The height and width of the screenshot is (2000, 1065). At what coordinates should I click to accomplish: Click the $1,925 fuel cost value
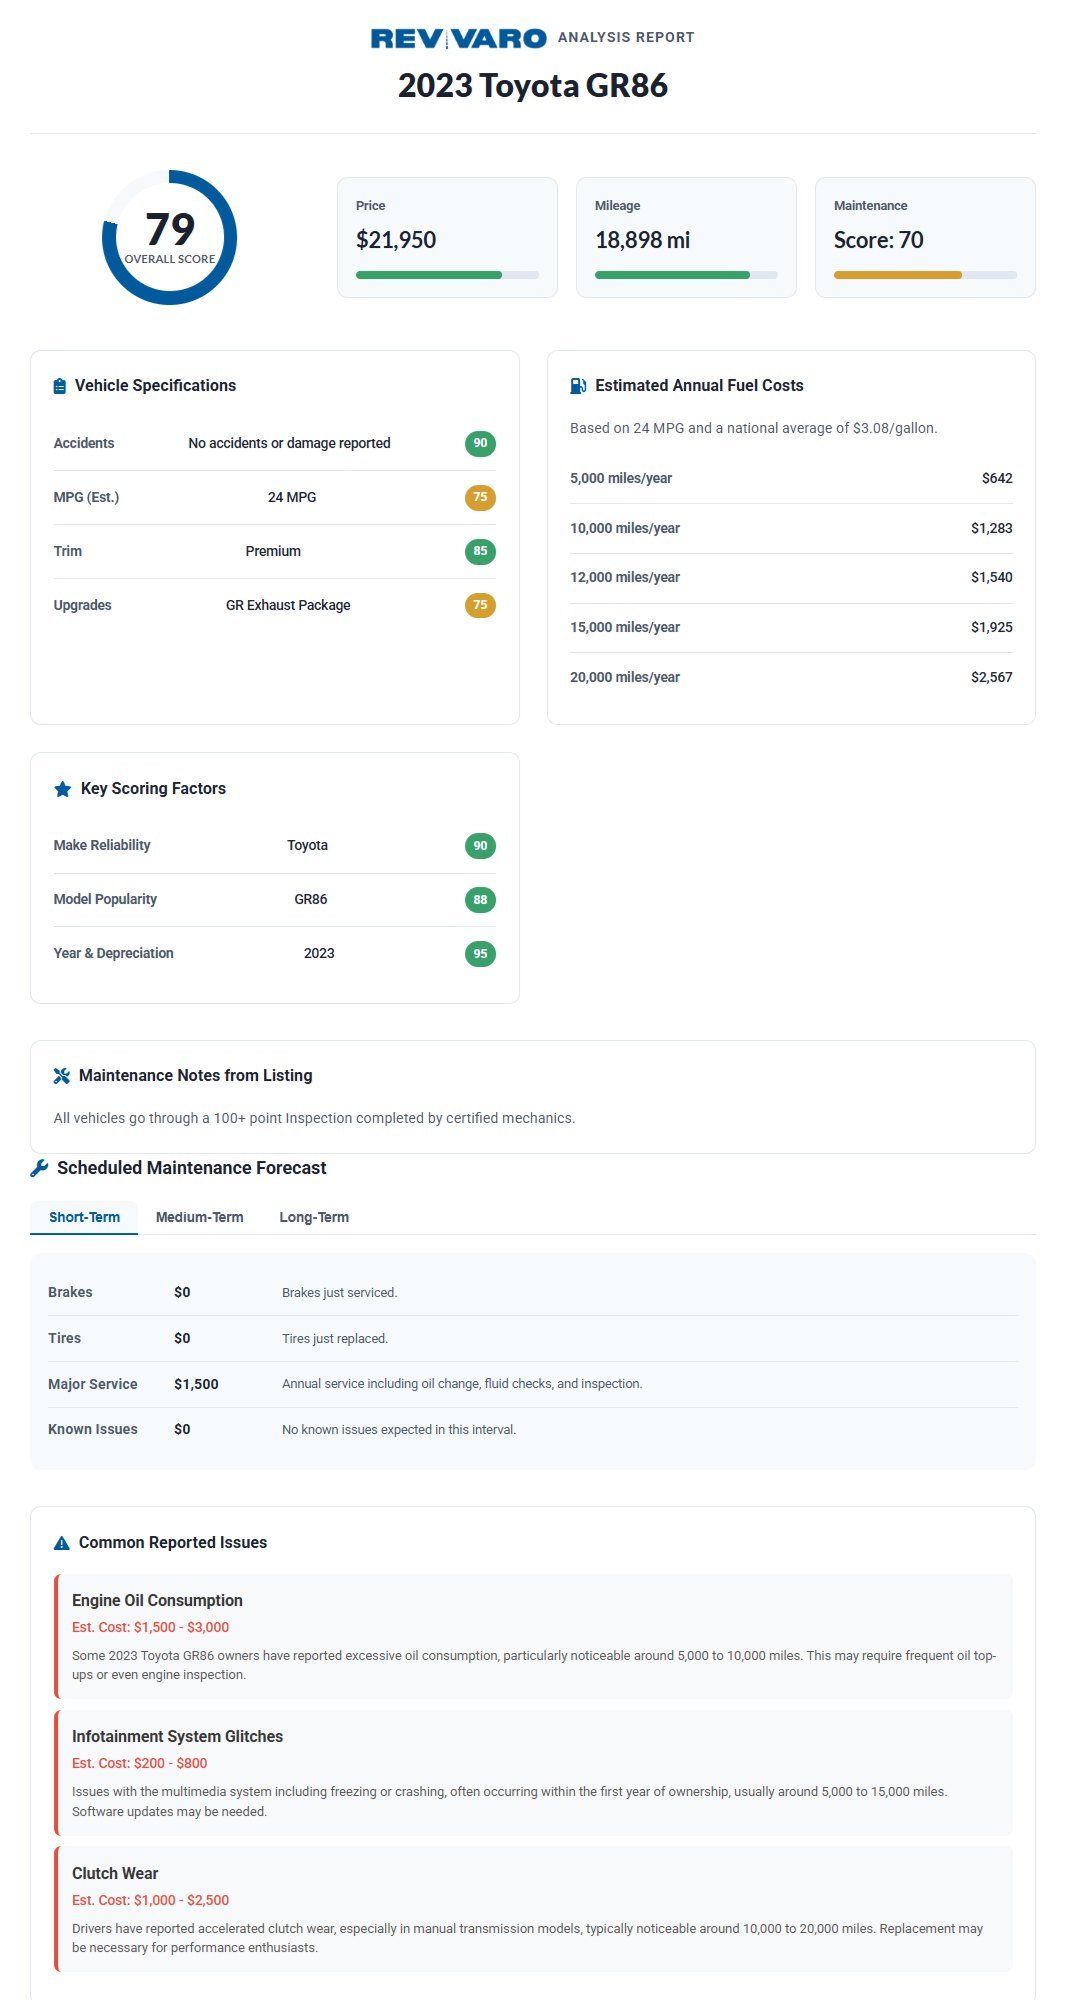click(x=991, y=627)
